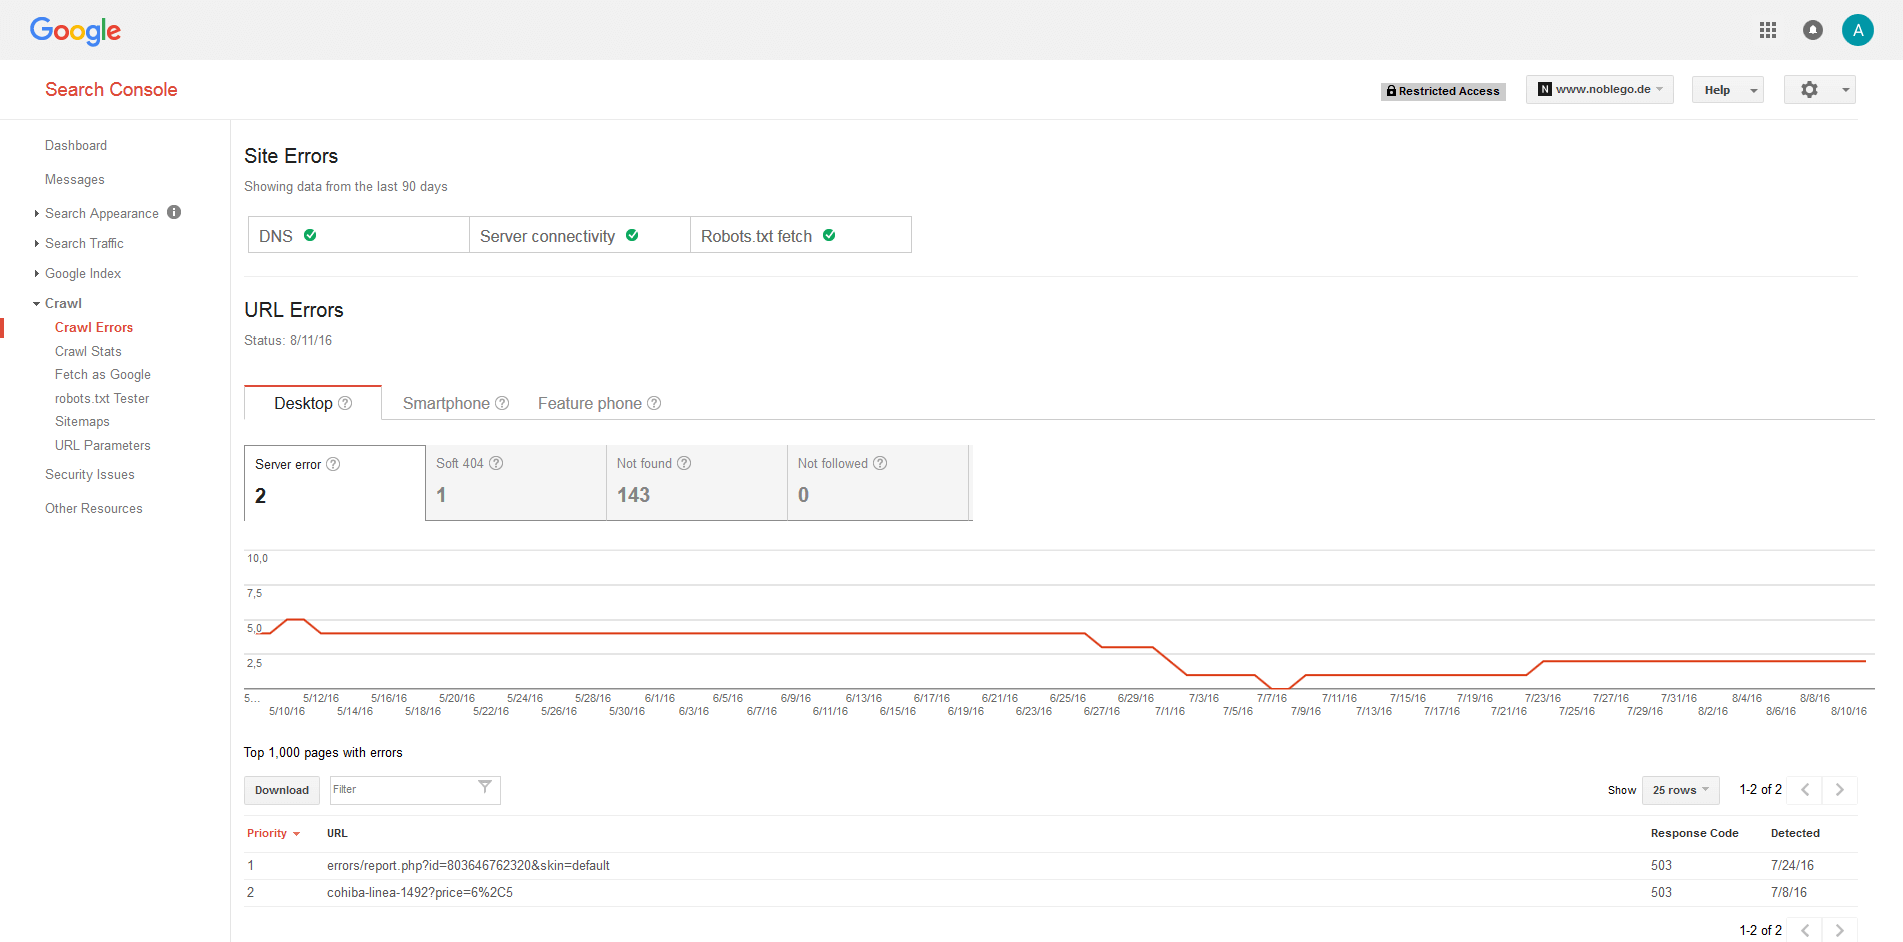Click the help icon next to Desktop tab

click(x=346, y=403)
